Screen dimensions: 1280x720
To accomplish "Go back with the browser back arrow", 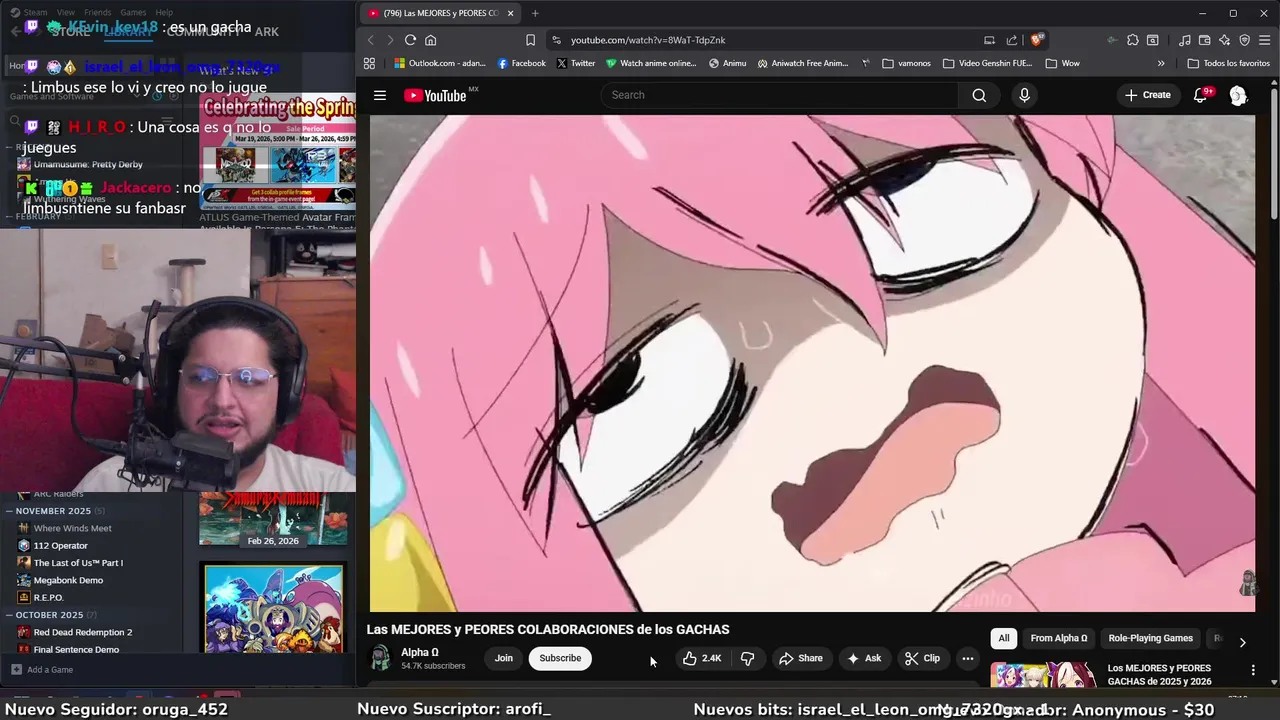I will point(370,40).
